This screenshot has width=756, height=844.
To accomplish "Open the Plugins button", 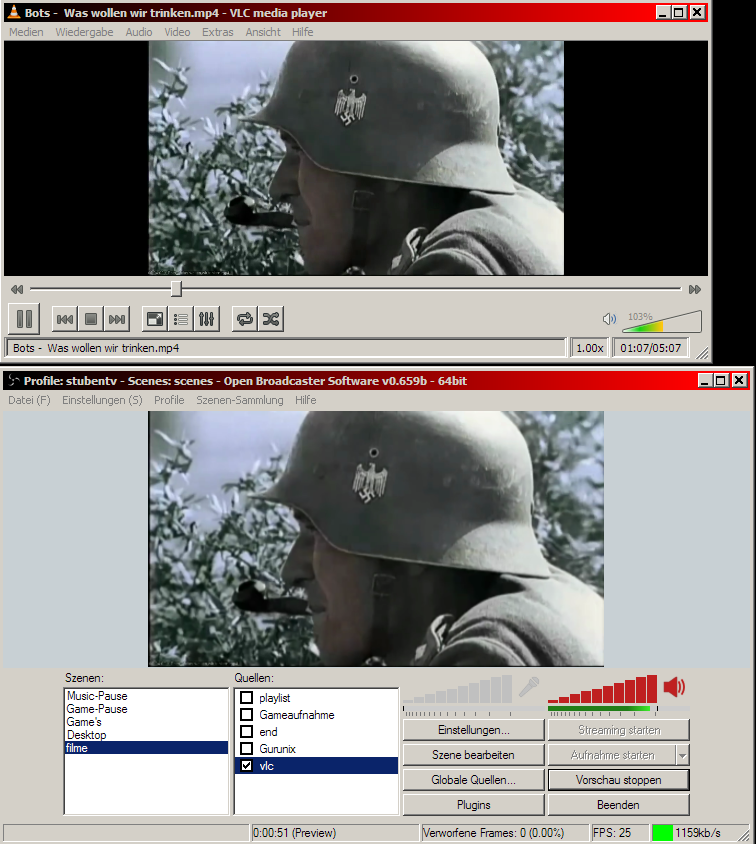I will point(474,805).
